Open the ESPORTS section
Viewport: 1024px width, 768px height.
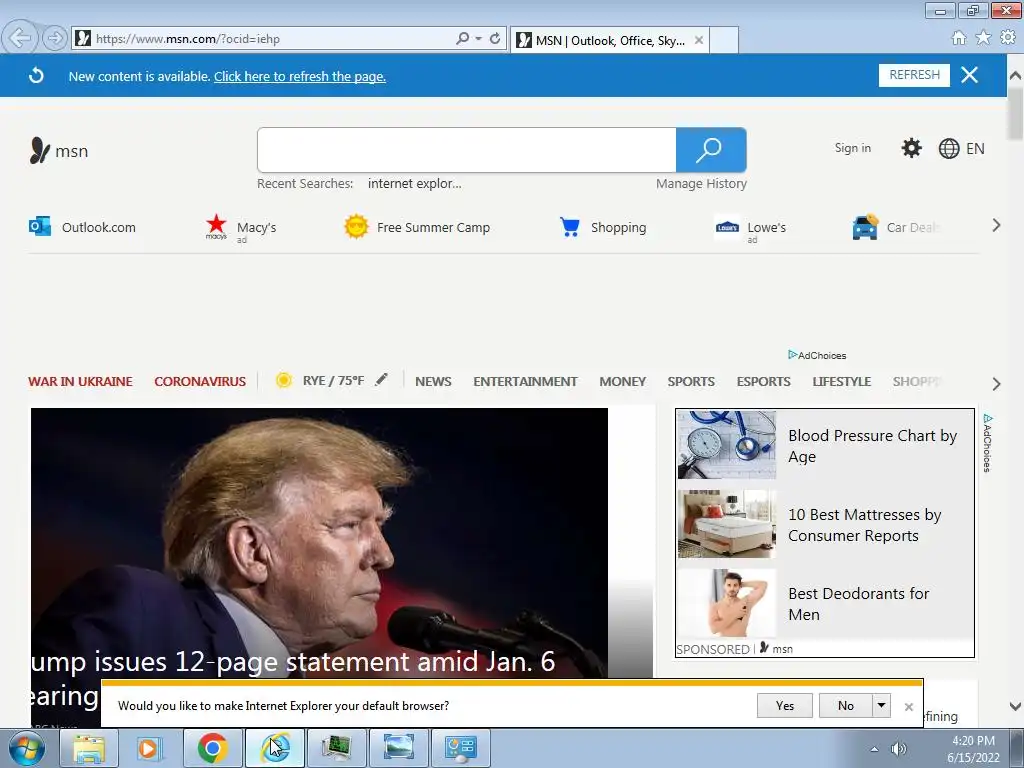763,381
